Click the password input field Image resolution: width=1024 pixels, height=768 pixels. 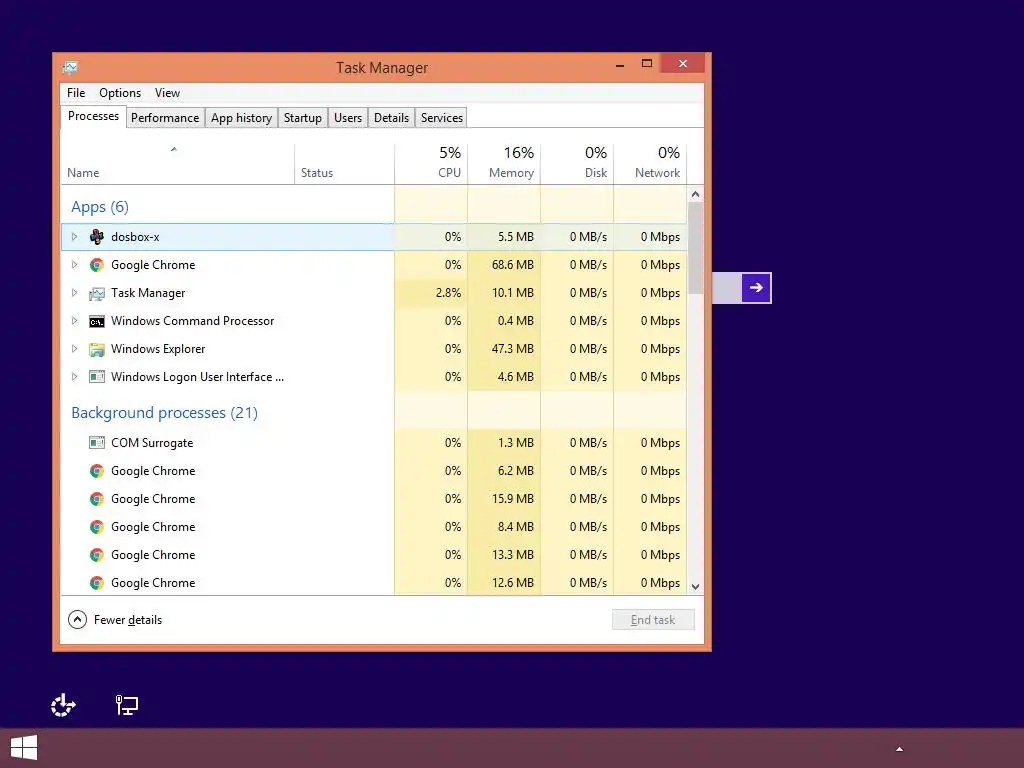pos(727,287)
